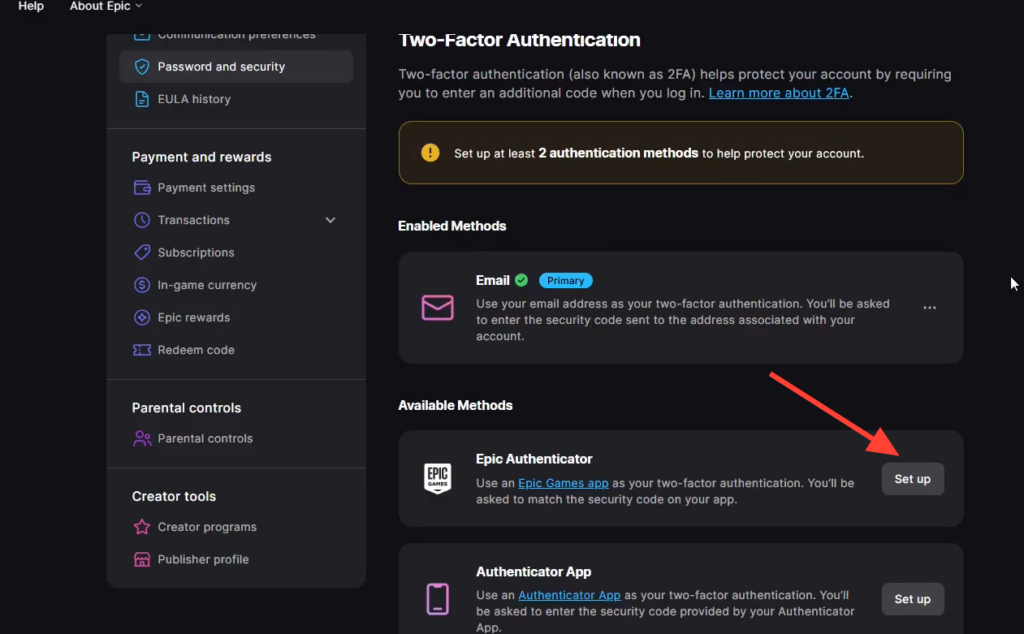
Task: Click the Transactions clock icon
Action: pyautogui.click(x=142, y=220)
